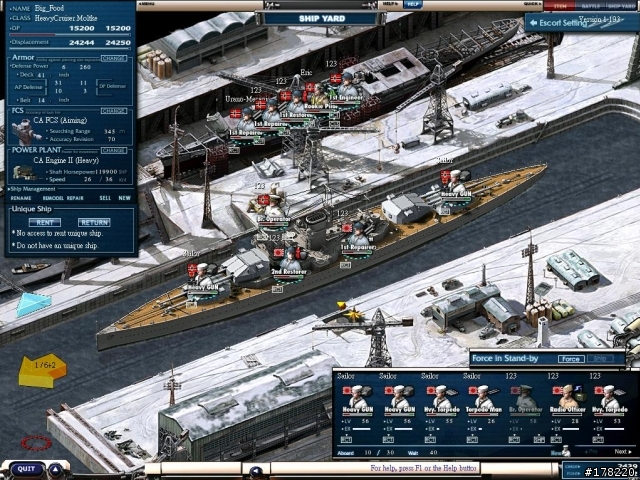Click the RENT unique ship button

point(45,222)
